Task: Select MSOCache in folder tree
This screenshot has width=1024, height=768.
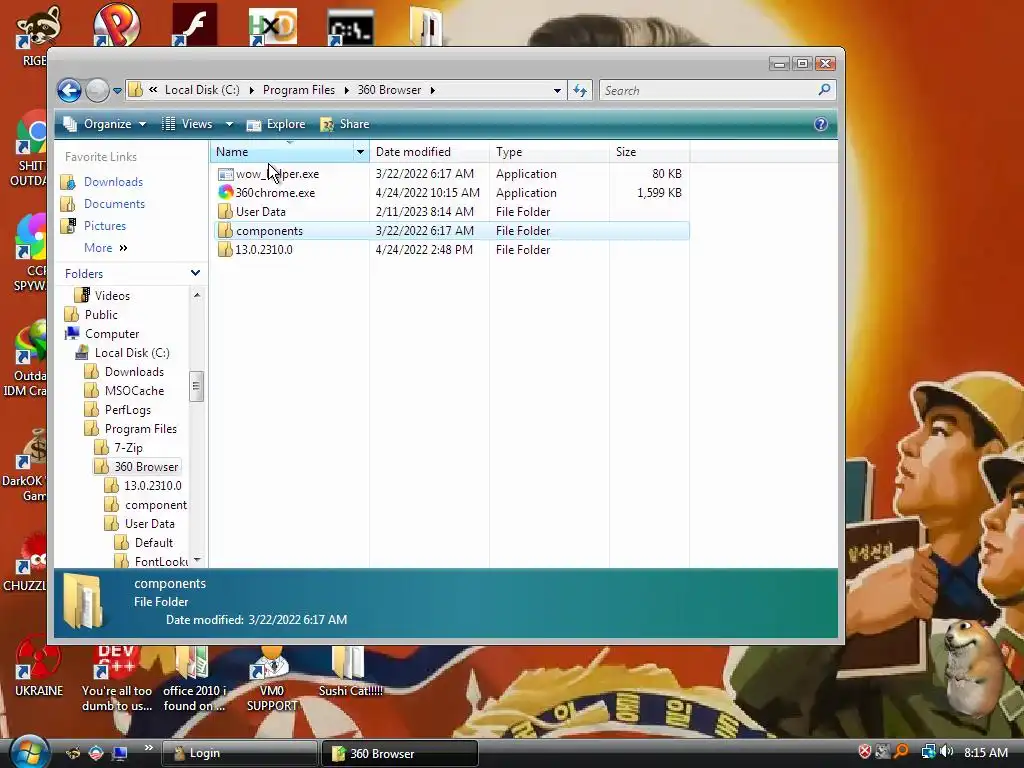Action: coord(134,391)
